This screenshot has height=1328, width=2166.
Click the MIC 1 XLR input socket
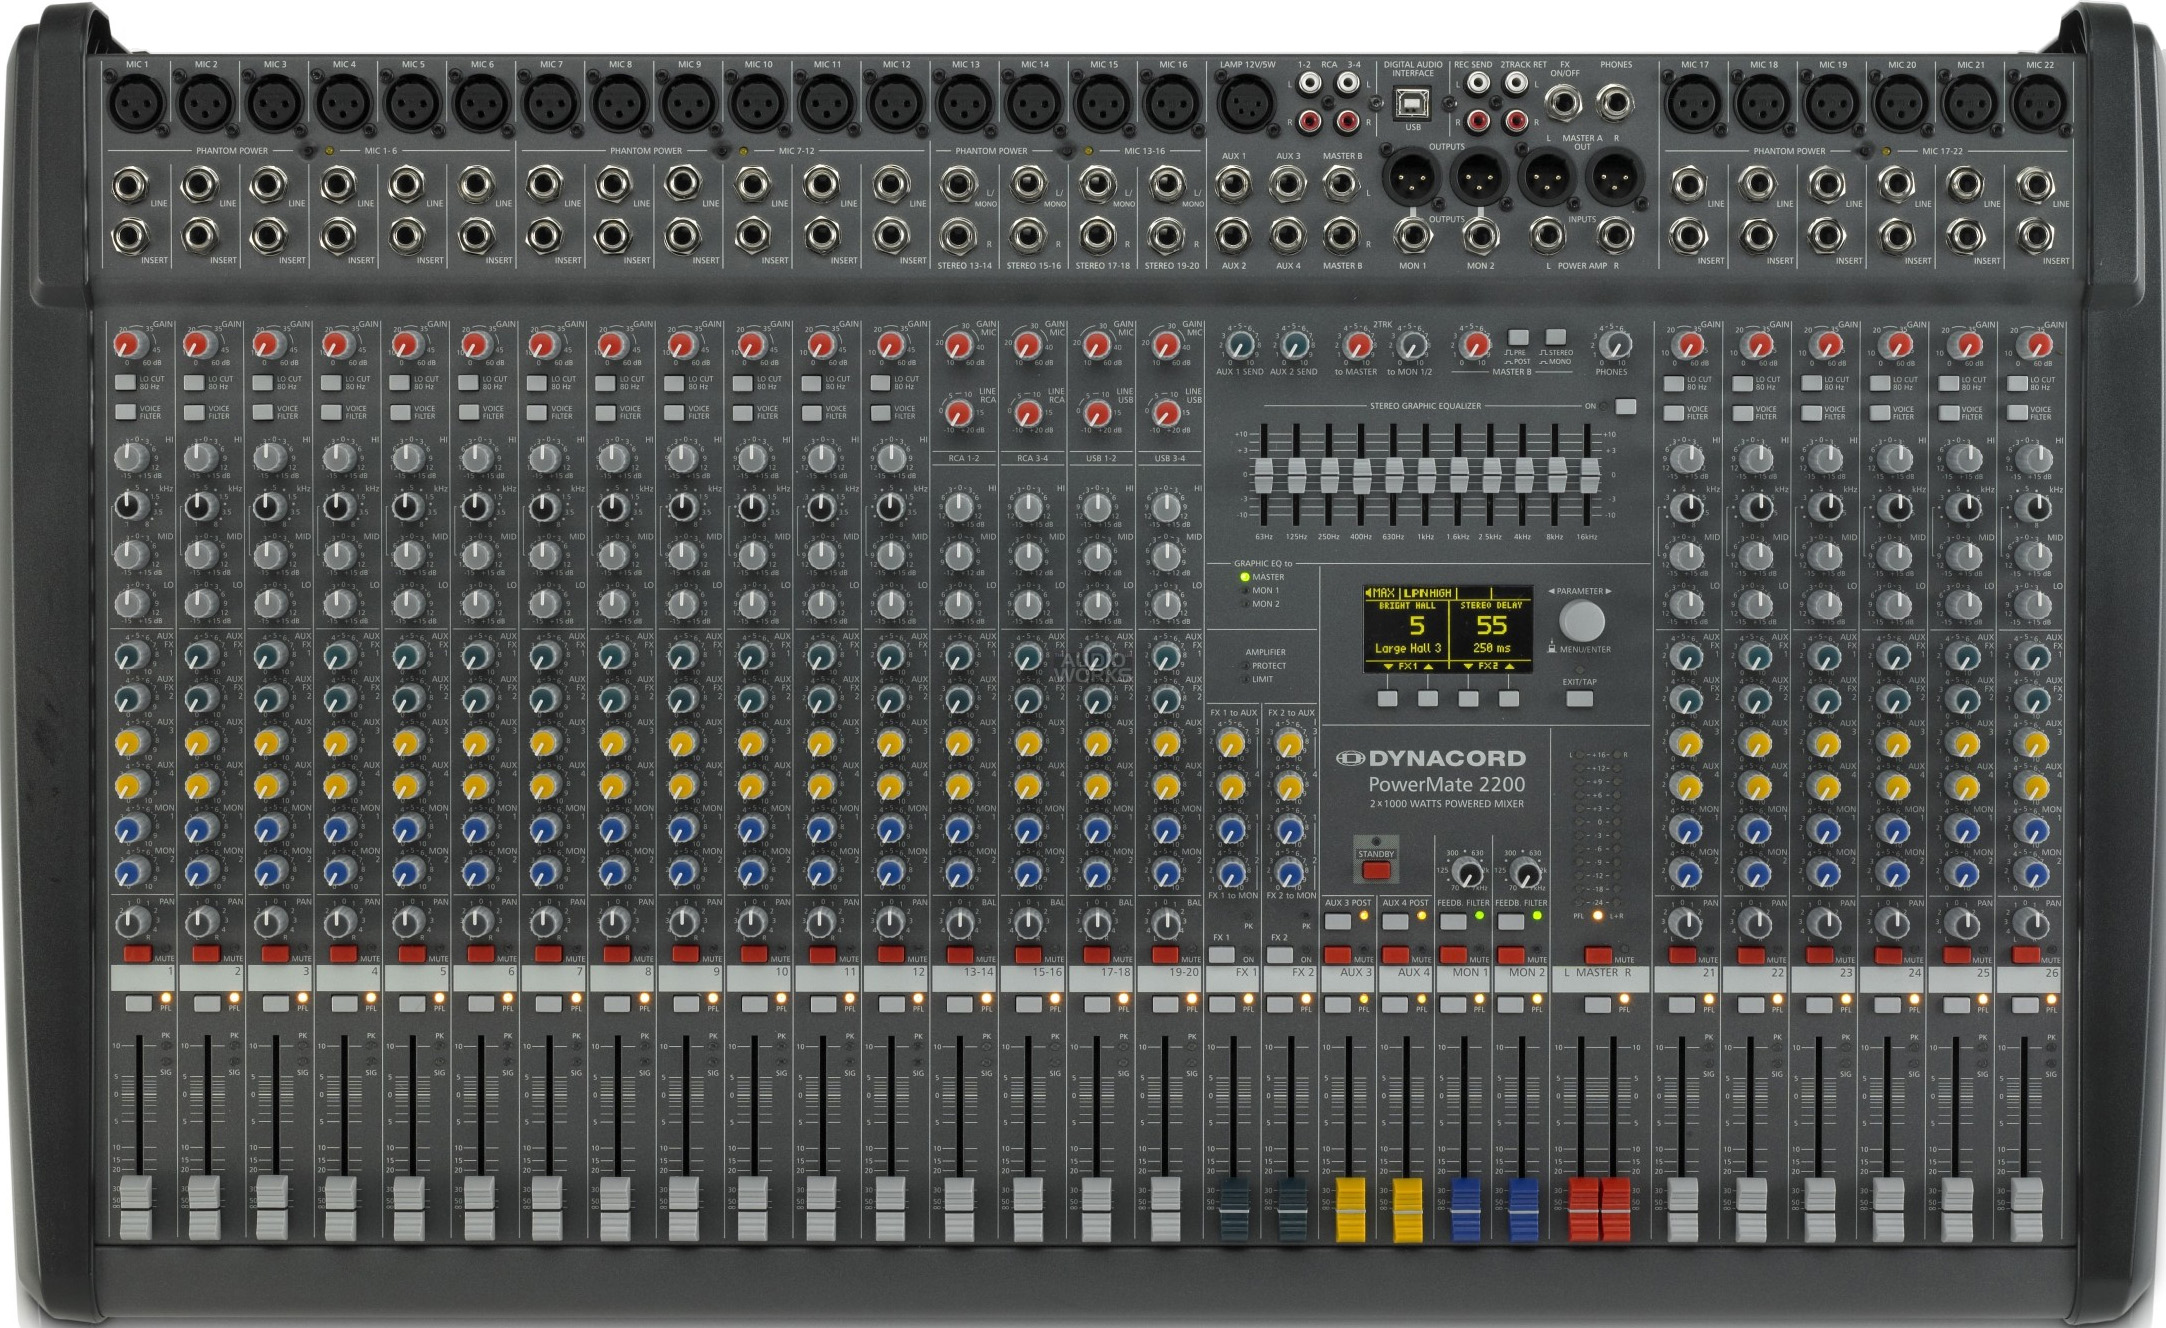coord(137,104)
